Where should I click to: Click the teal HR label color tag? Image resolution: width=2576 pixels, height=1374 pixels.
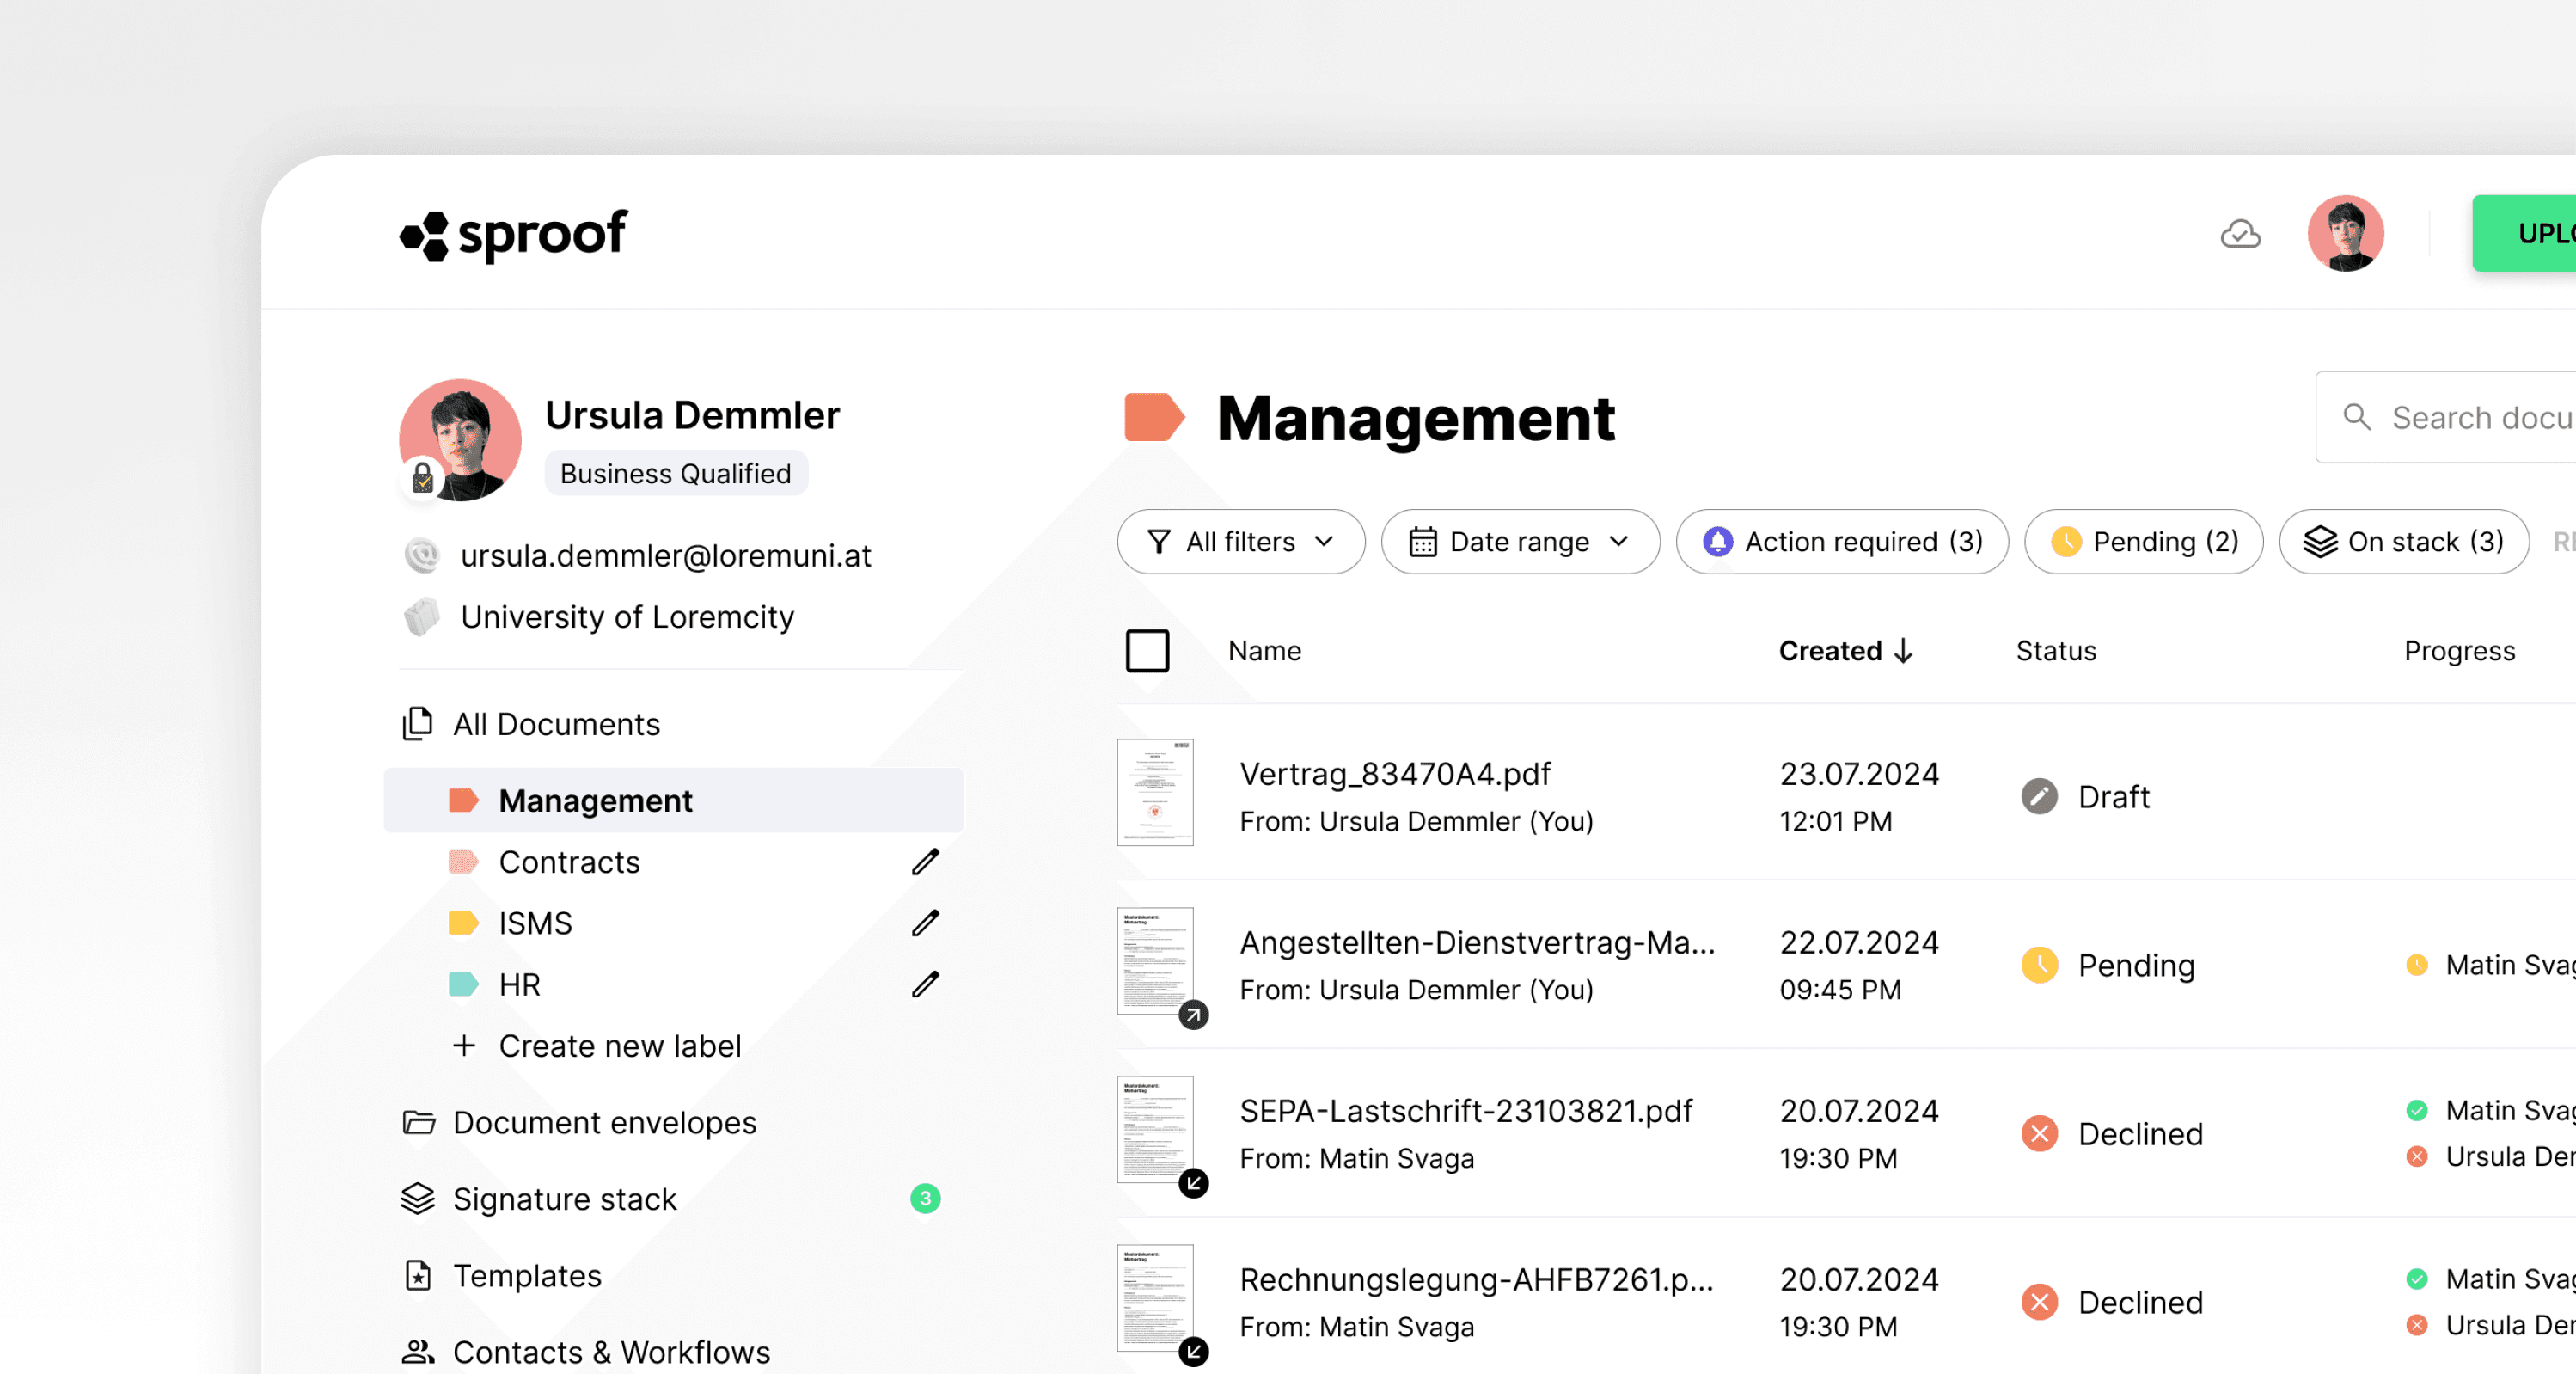click(x=463, y=984)
